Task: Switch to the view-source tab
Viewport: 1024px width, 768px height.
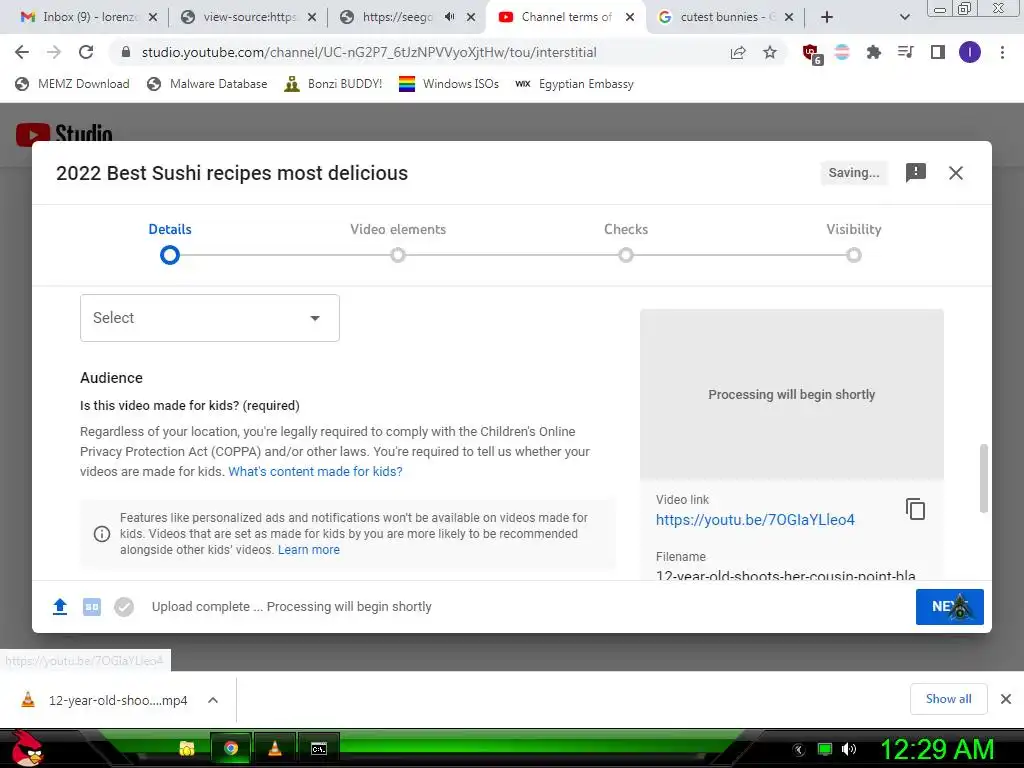Action: (x=249, y=17)
